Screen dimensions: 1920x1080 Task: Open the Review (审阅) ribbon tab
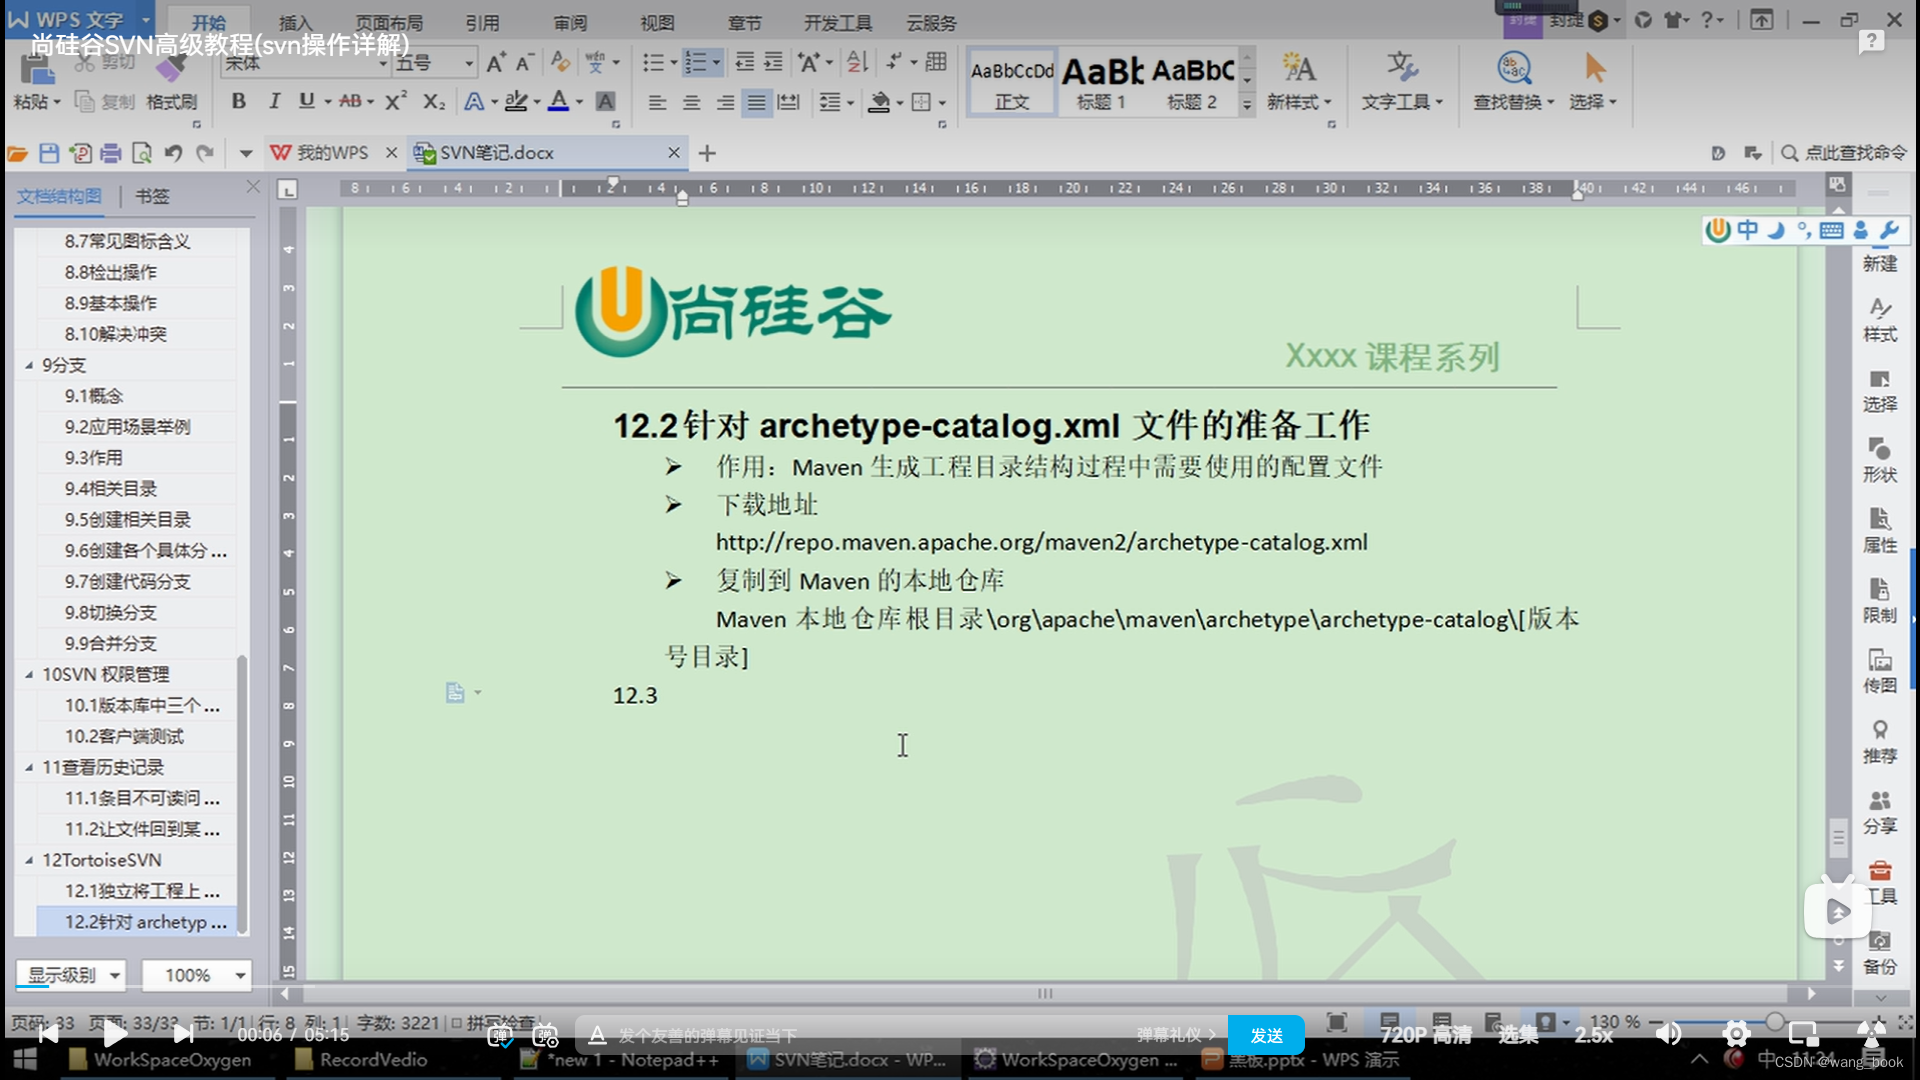[570, 22]
